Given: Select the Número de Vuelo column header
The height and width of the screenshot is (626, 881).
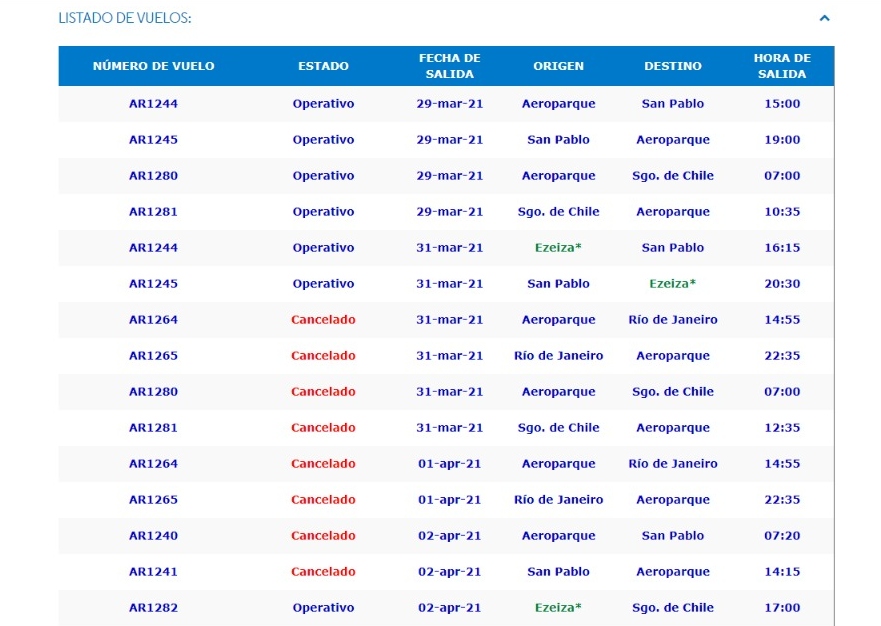Looking at the screenshot, I should coord(153,66).
